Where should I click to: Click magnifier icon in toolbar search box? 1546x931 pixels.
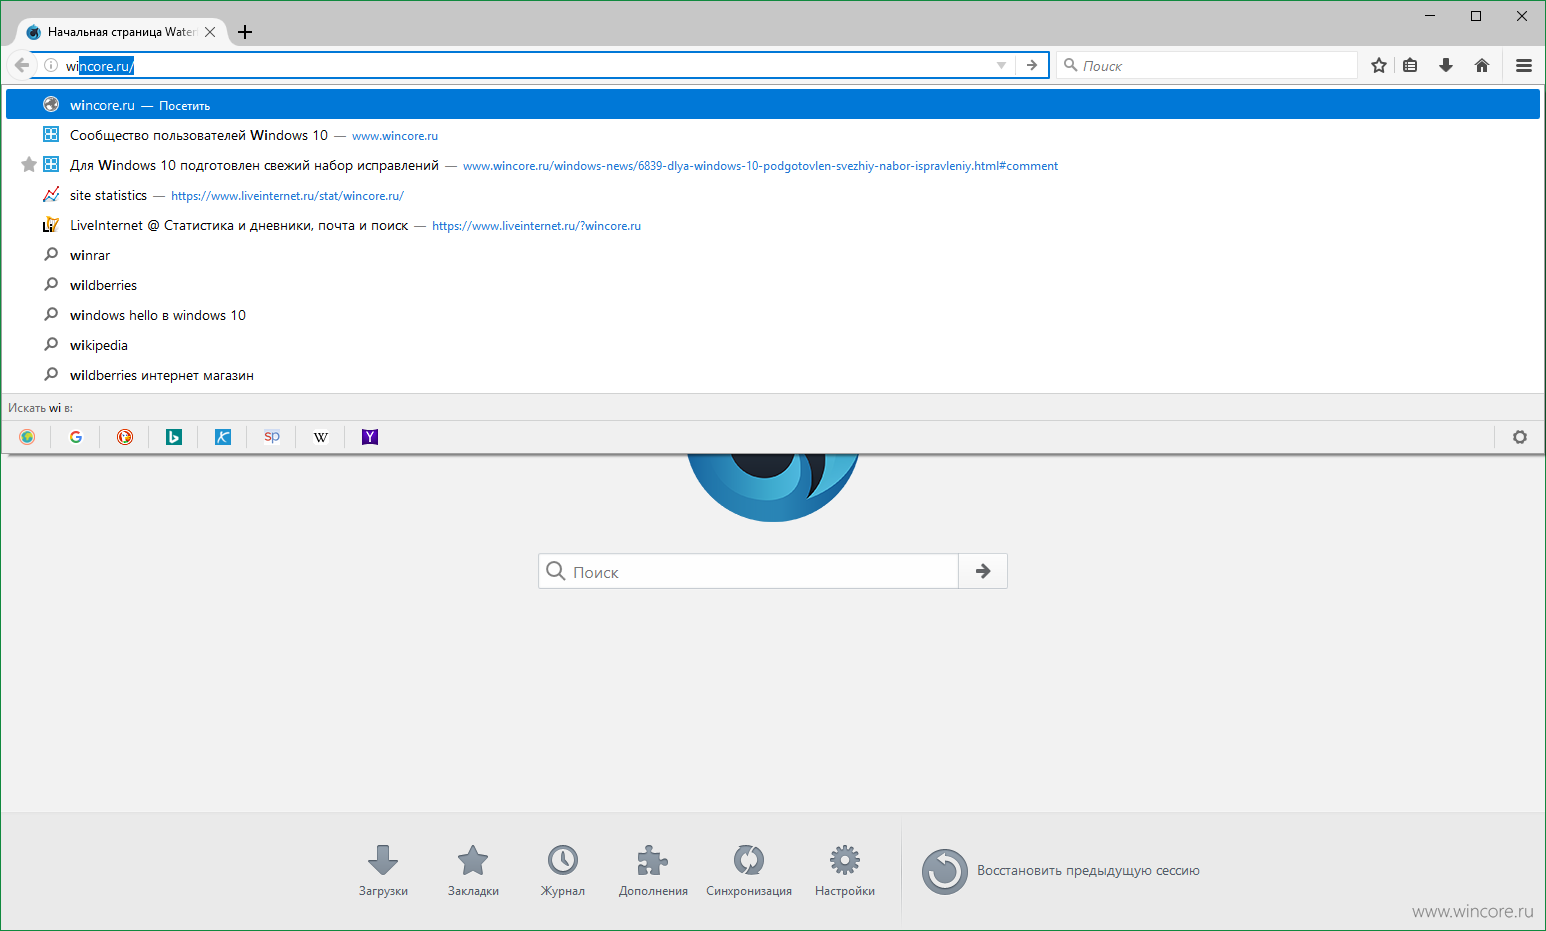click(x=1071, y=65)
